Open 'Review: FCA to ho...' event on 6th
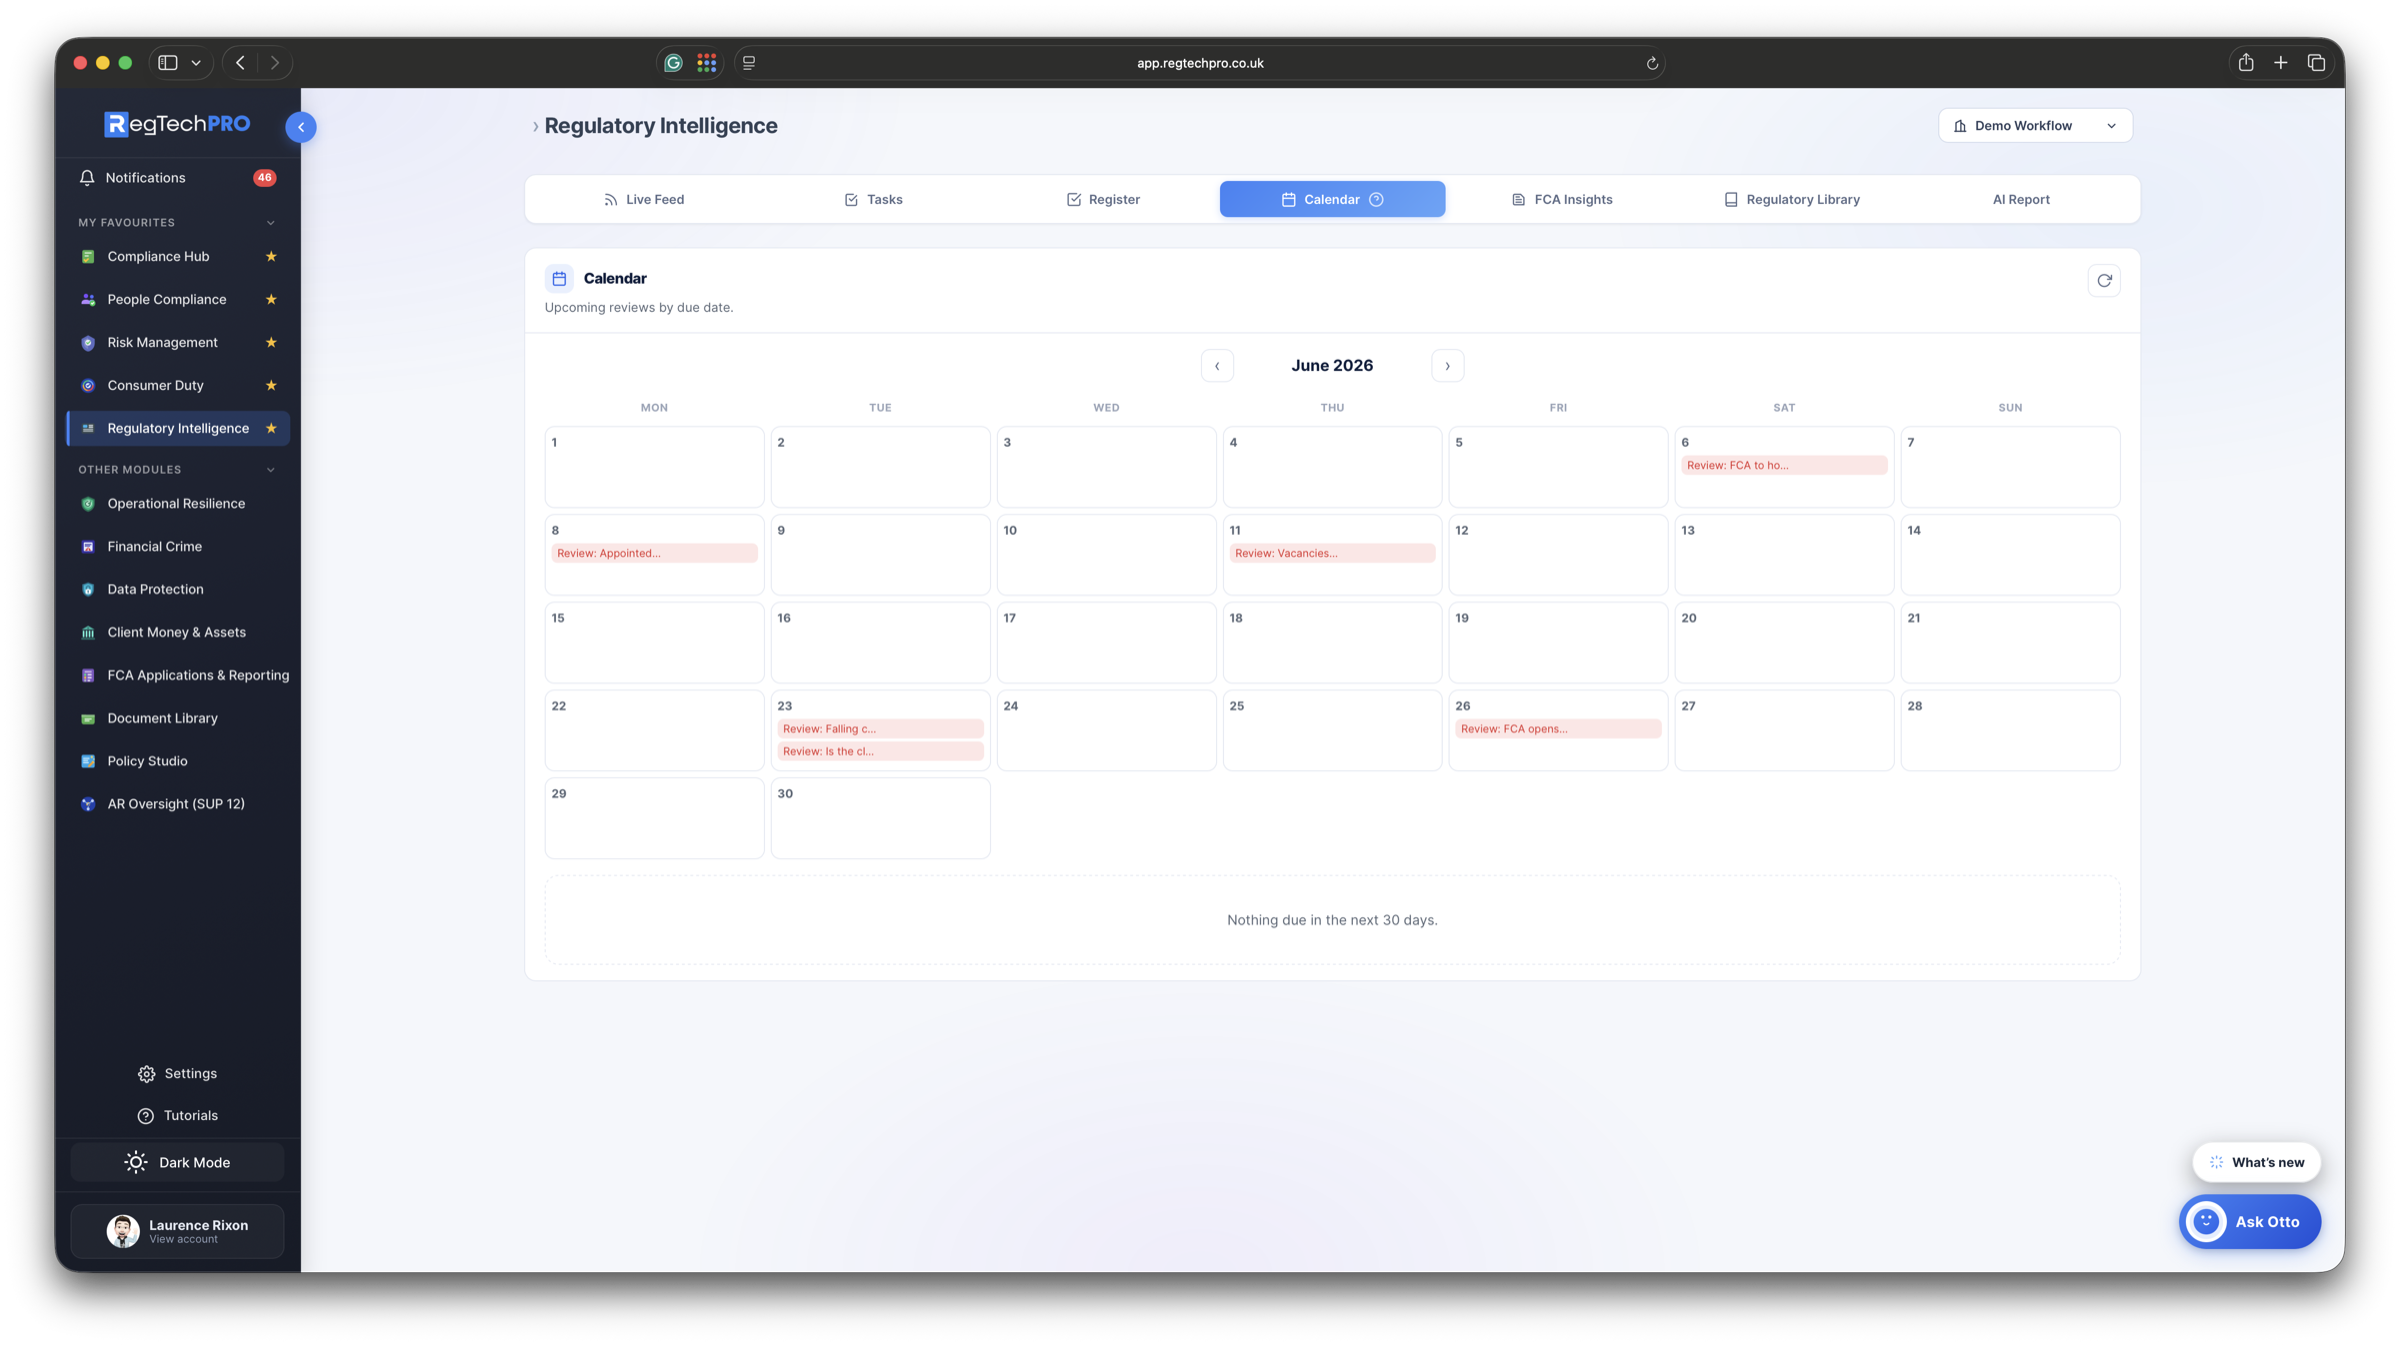This screenshot has width=2400, height=1345. click(1784, 466)
